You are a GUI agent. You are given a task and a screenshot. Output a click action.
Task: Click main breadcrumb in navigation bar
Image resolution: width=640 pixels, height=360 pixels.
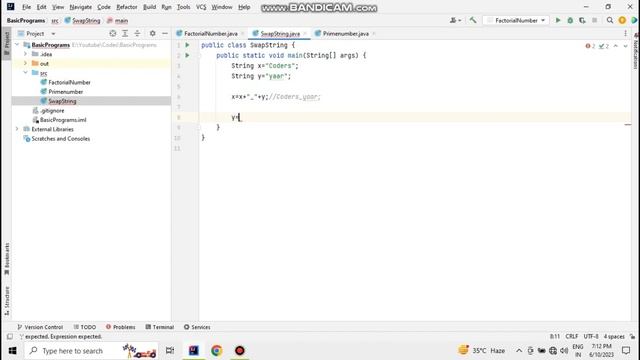[118, 20]
